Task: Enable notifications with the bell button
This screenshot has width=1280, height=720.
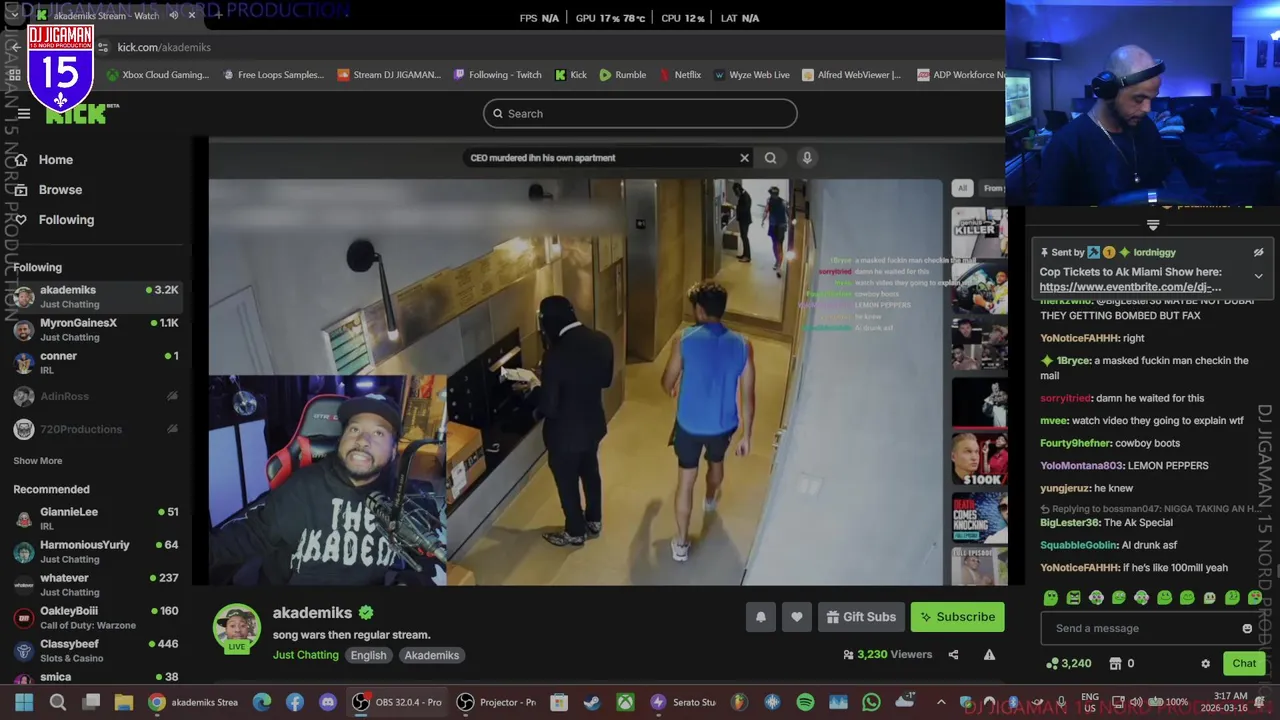Action: pyautogui.click(x=761, y=617)
